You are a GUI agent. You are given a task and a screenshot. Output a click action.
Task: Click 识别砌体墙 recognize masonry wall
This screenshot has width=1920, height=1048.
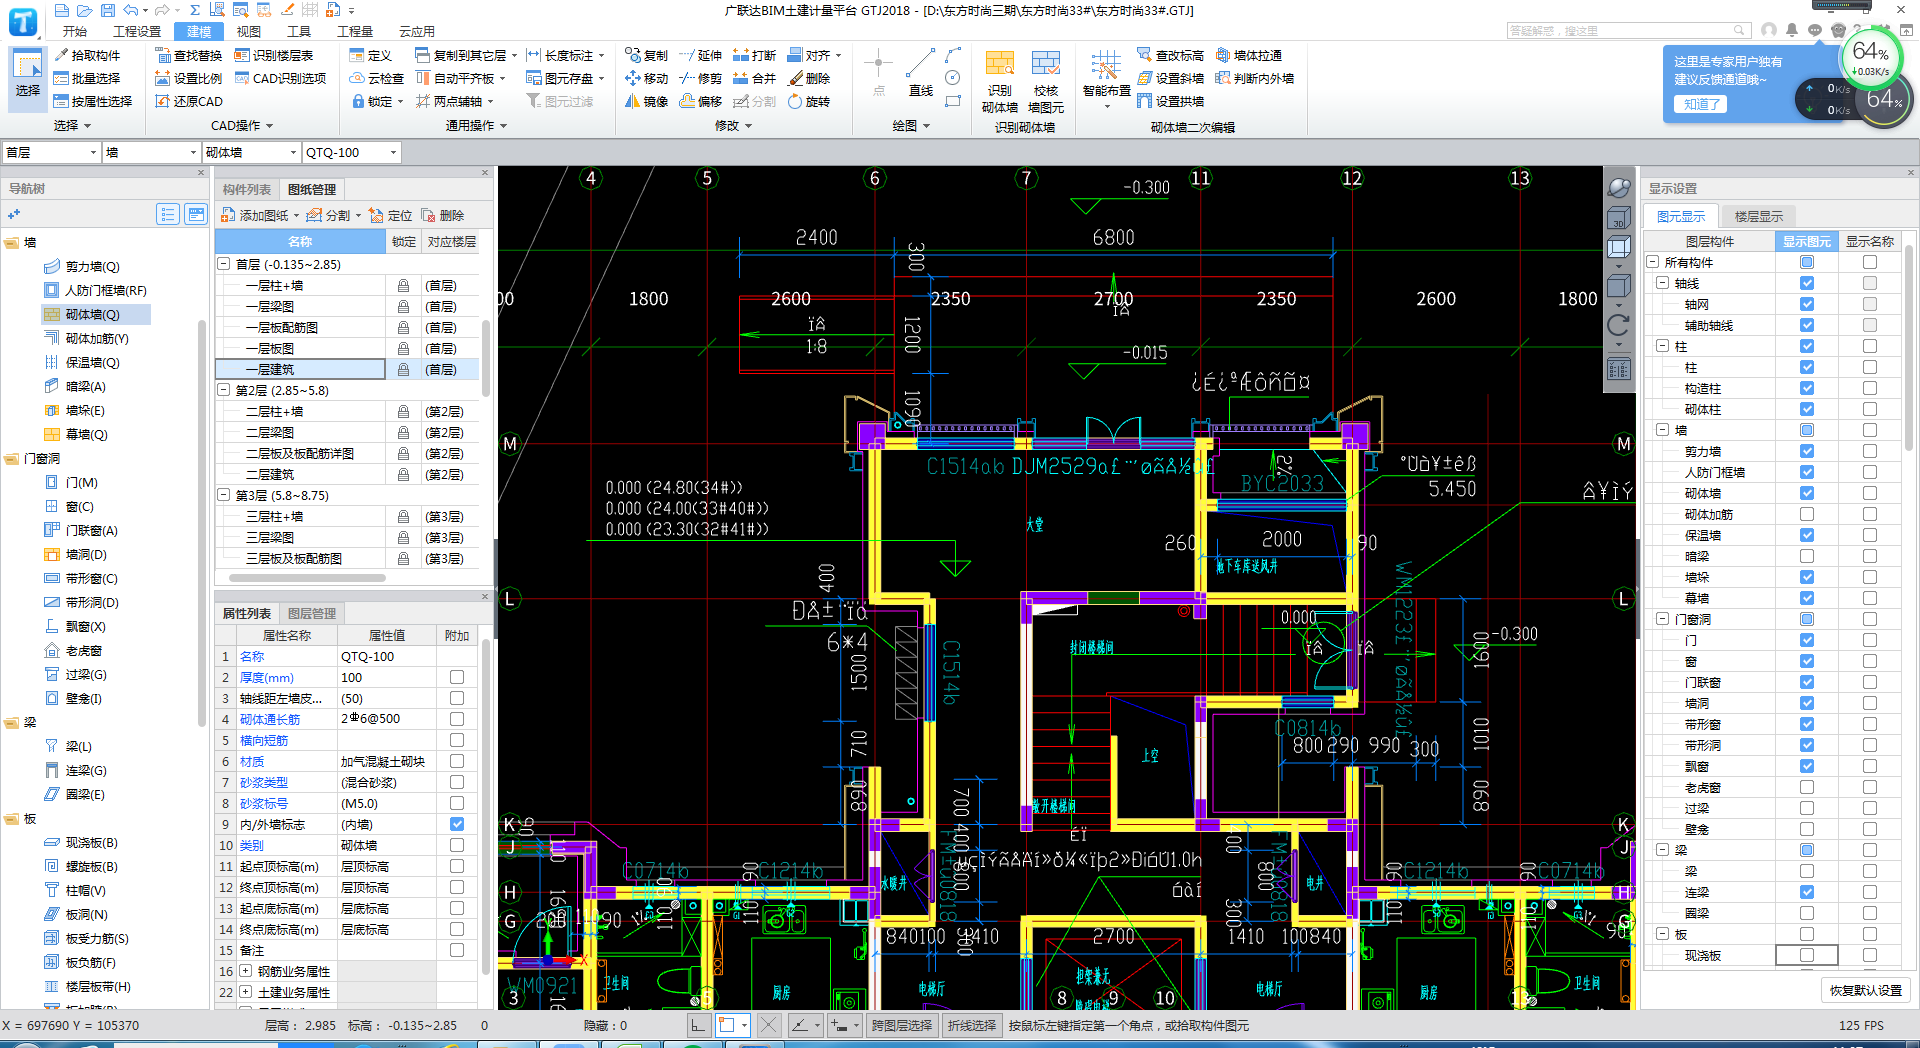[999, 82]
